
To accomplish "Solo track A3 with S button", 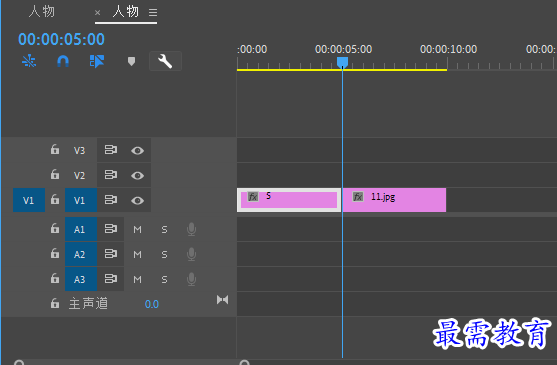I will [x=164, y=280].
